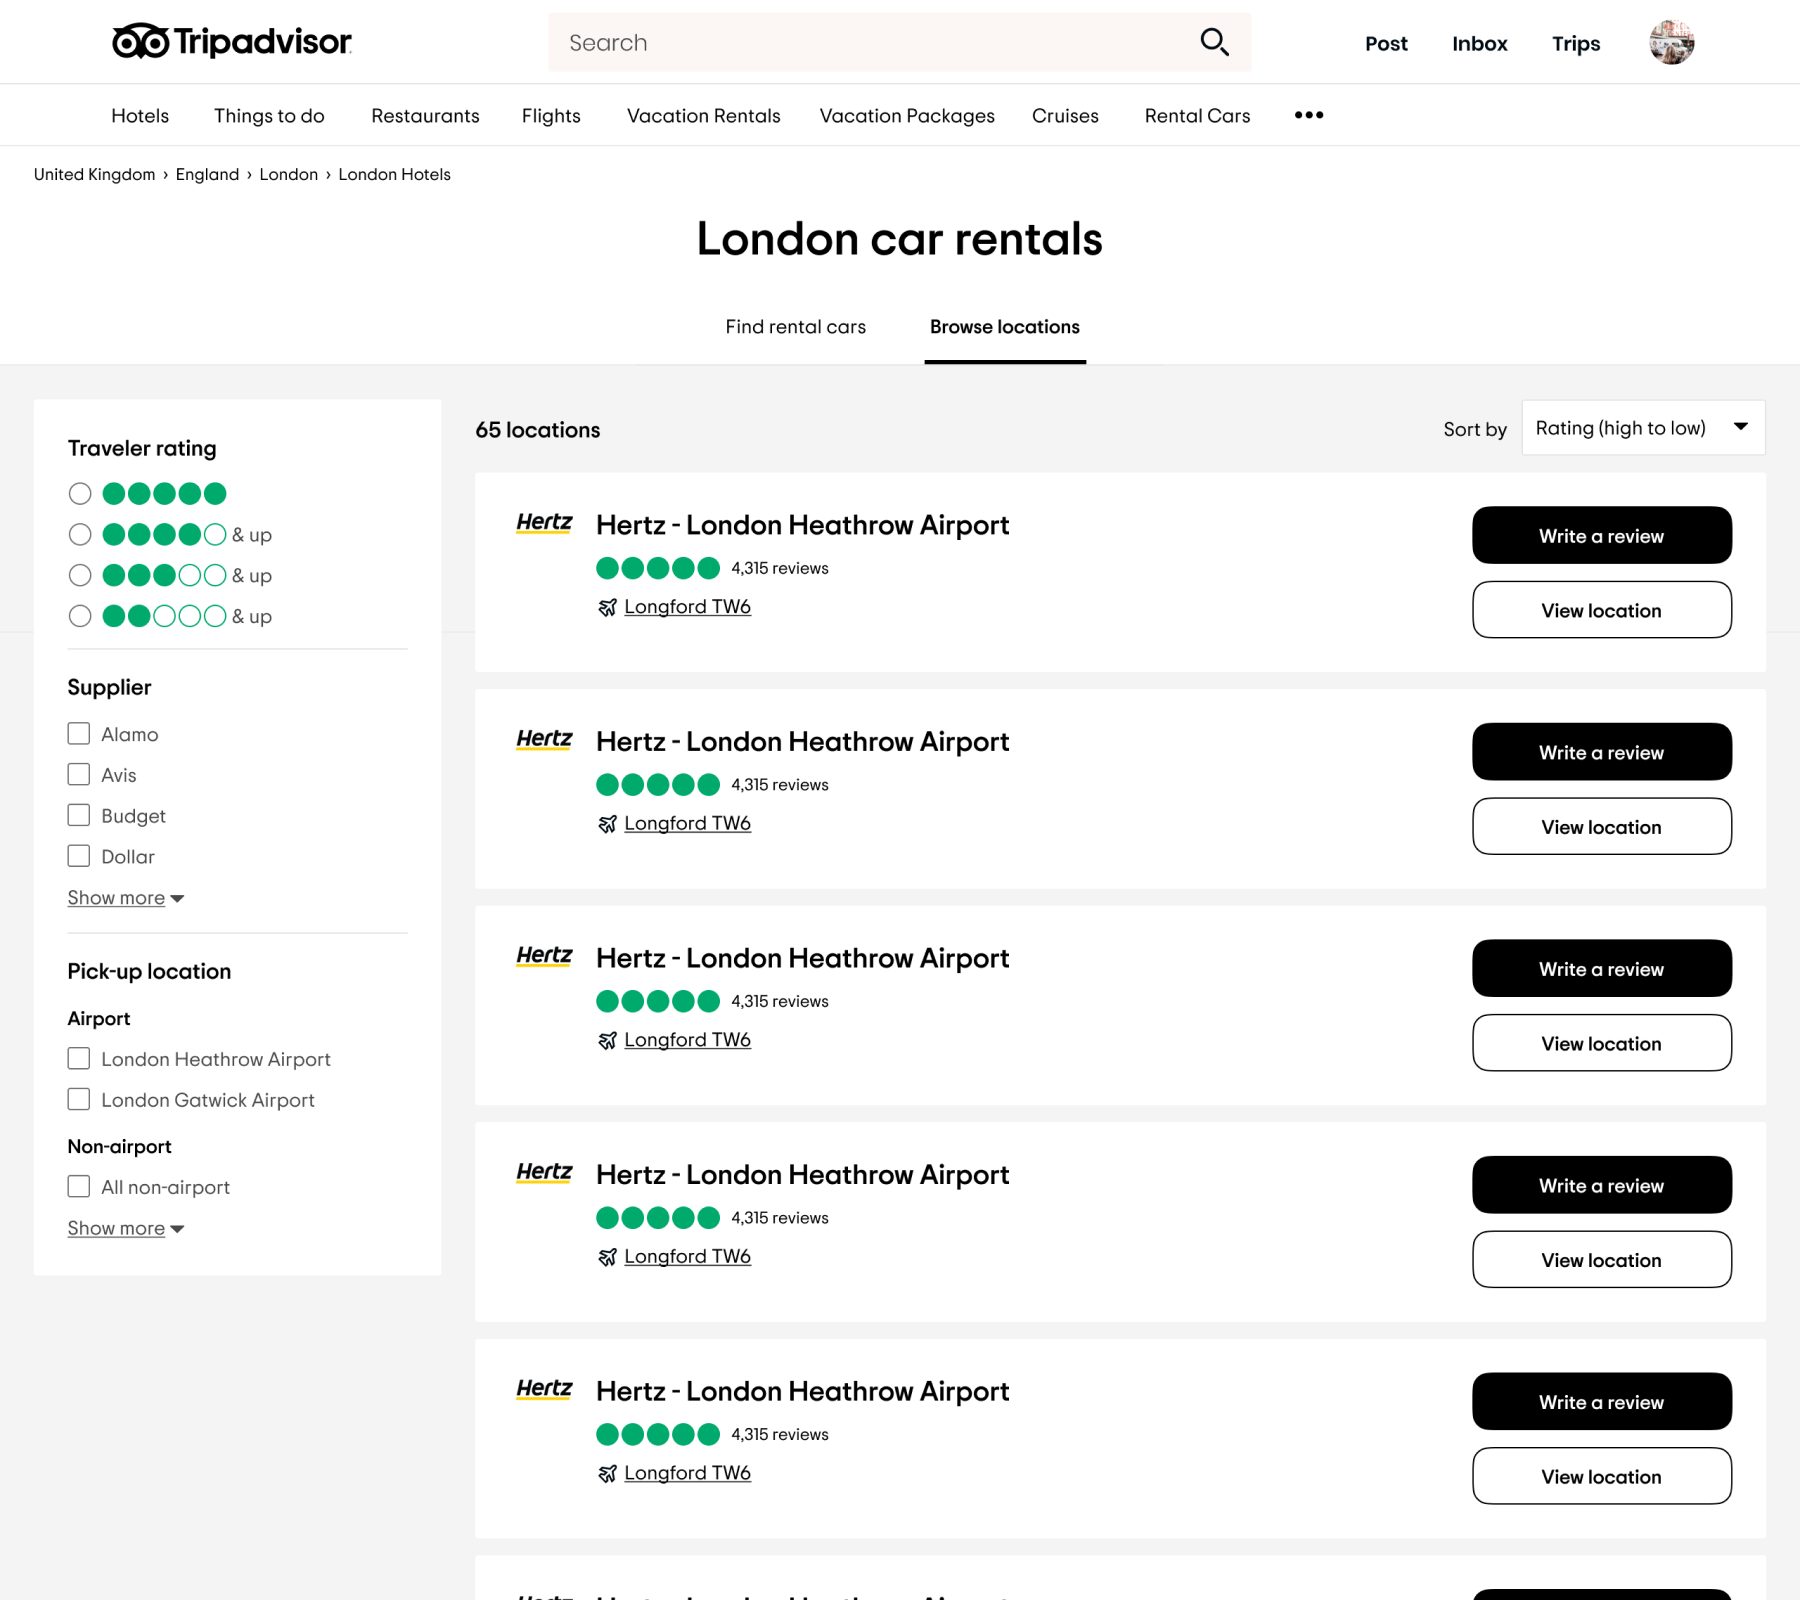Viewport: 1800px width, 1600px height.
Task: Click the search magnifier icon
Action: pos(1214,42)
